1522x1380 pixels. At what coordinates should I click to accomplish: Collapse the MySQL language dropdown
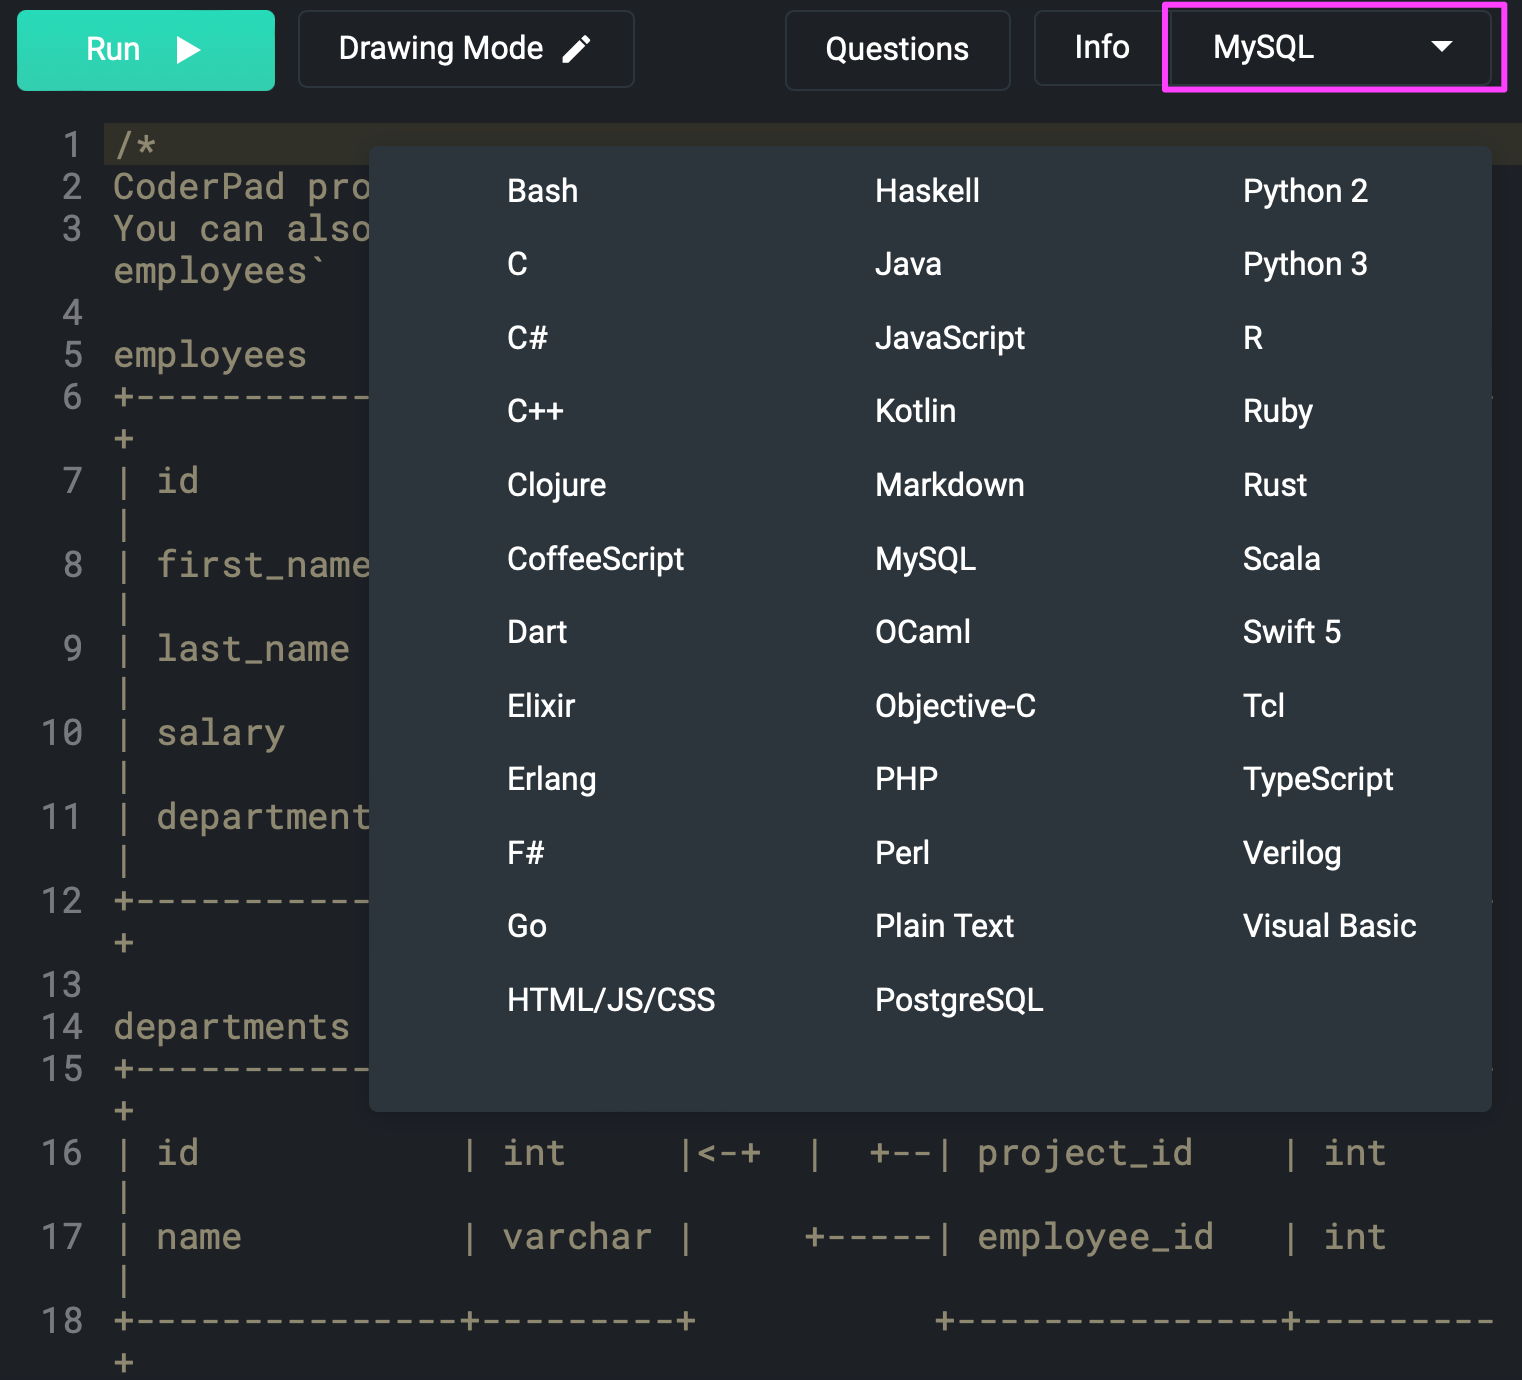pos(1334,47)
